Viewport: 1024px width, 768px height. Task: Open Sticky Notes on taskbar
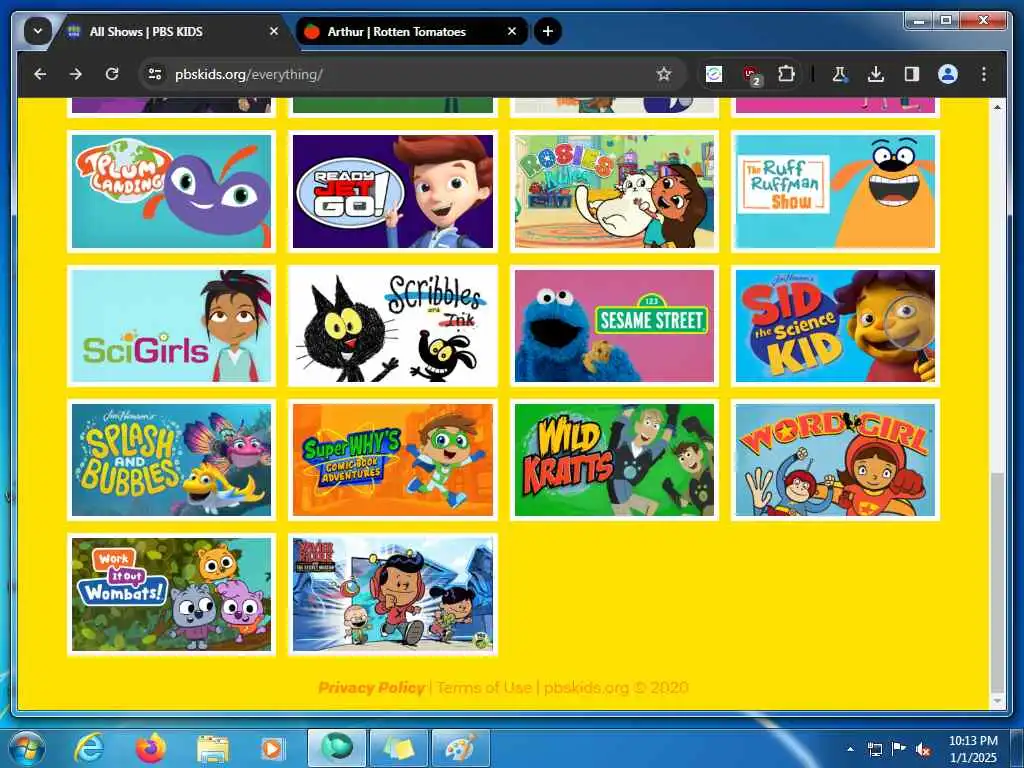click(399, 748)
